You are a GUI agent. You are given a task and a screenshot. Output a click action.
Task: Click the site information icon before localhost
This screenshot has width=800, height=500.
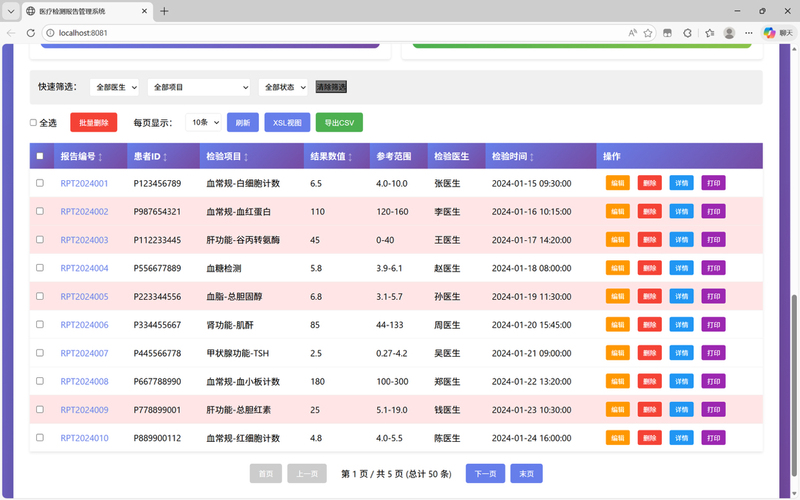tap(50, 32)
